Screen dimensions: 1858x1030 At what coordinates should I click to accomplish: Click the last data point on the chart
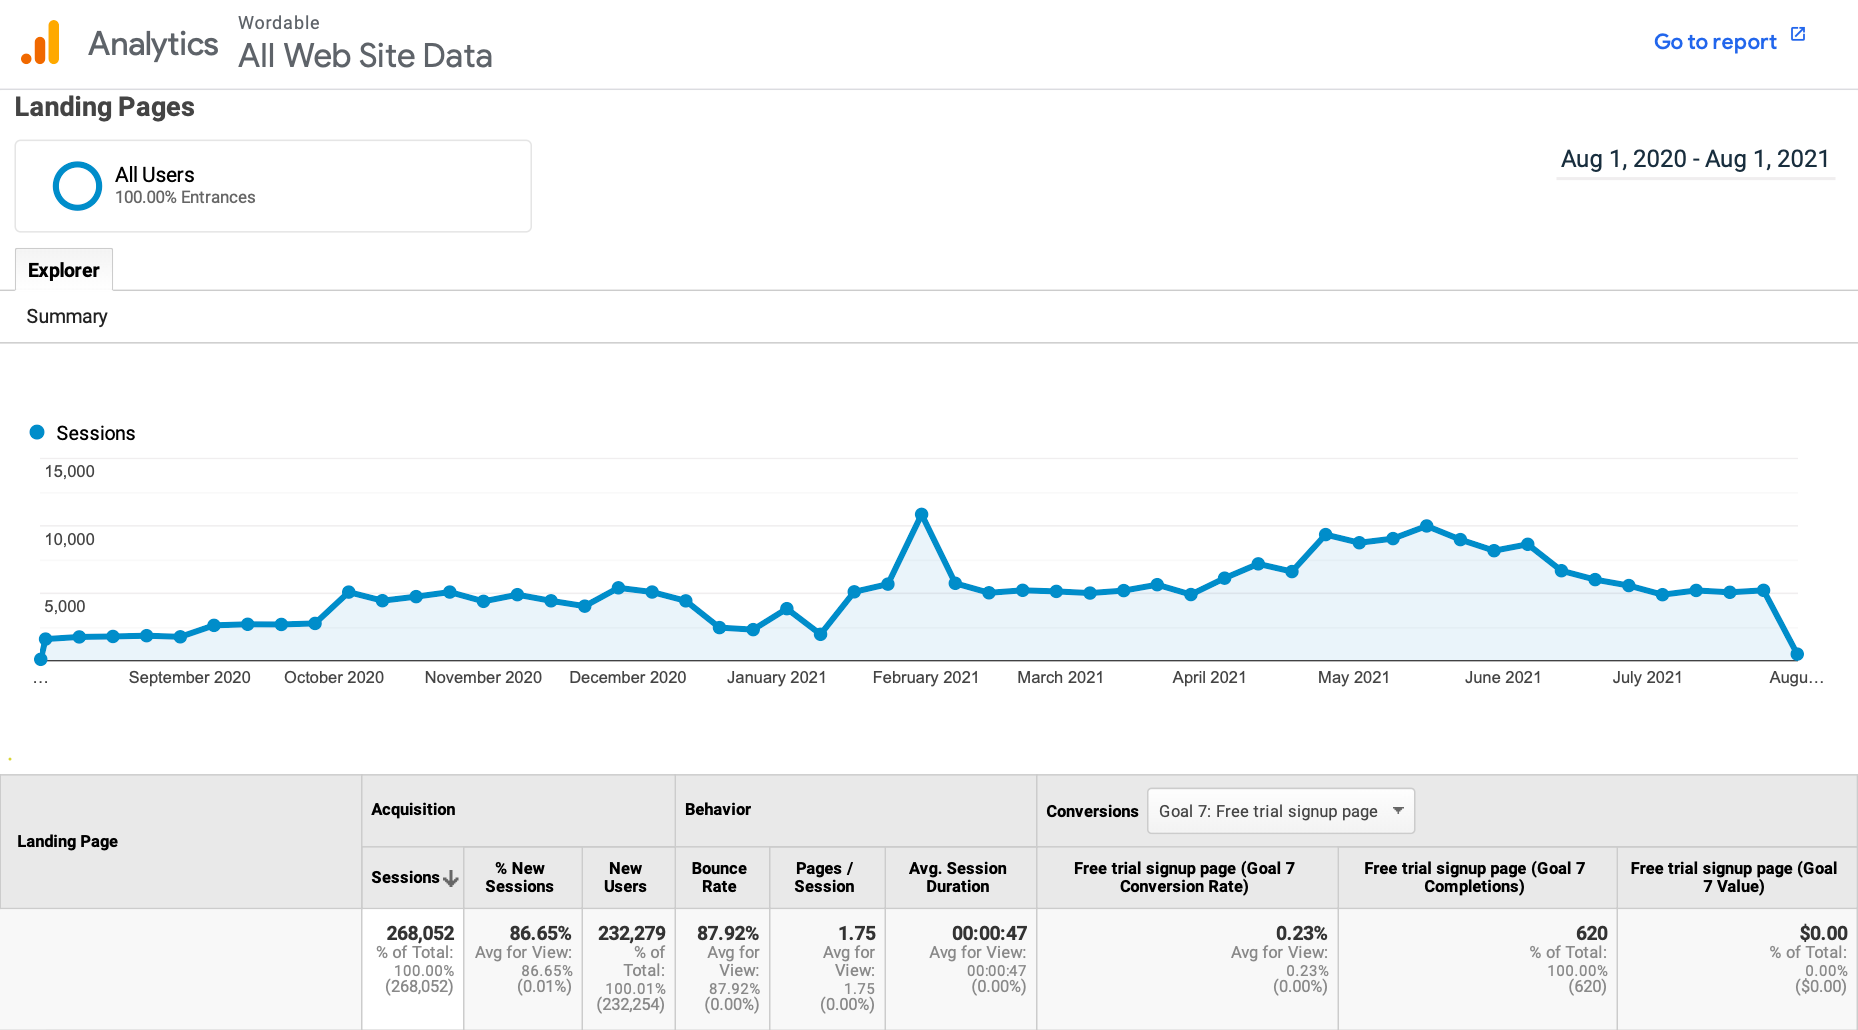point(1797,654)
